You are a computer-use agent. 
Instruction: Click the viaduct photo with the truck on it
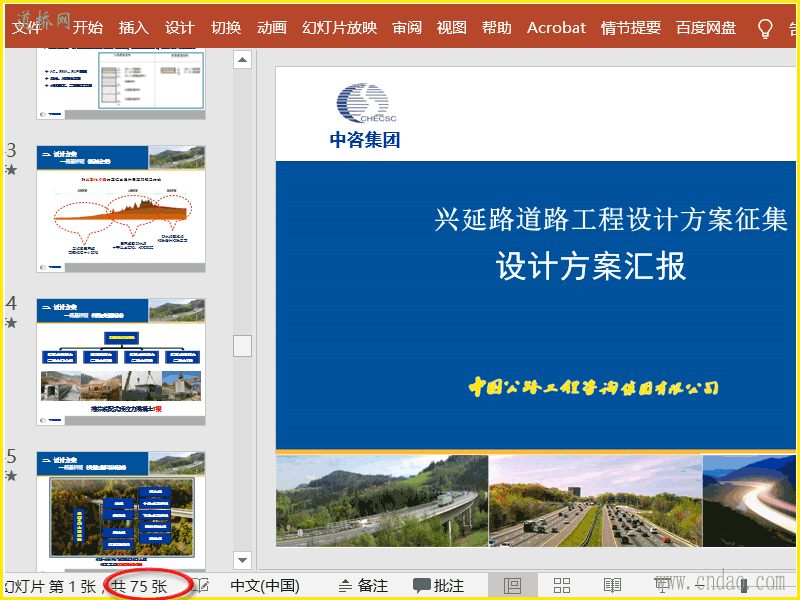382,501
